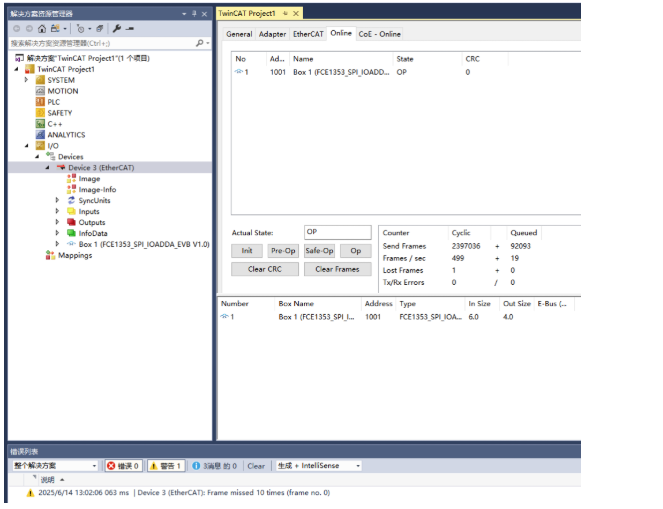The width and height of the screenshot is (663, 509).
Task: Click the preview selected items dash icon
Action: tap(130, 29)
